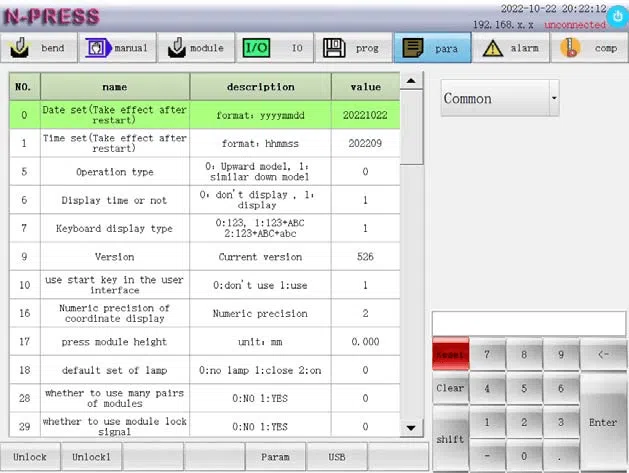Click the keypad value input field

pyautogui.click(x=529, y=323)
